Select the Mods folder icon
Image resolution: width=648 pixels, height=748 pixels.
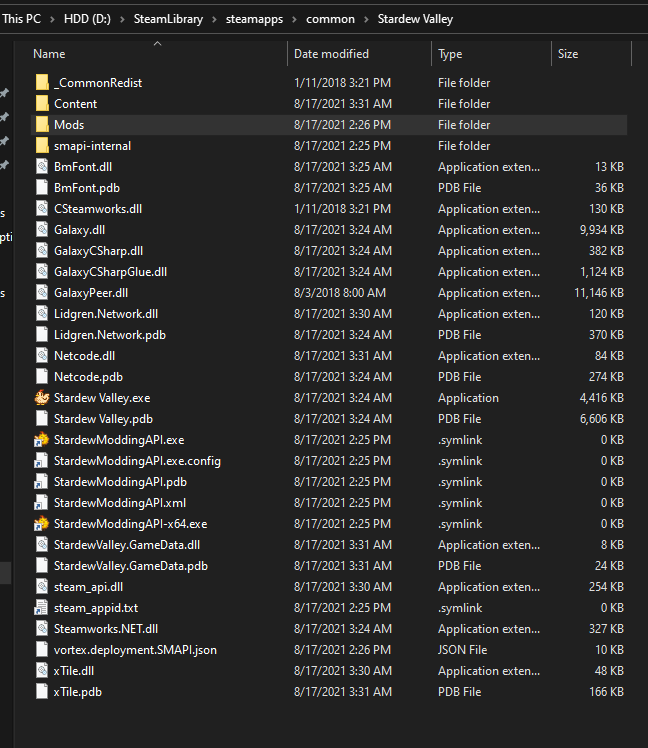coord(42,125)
